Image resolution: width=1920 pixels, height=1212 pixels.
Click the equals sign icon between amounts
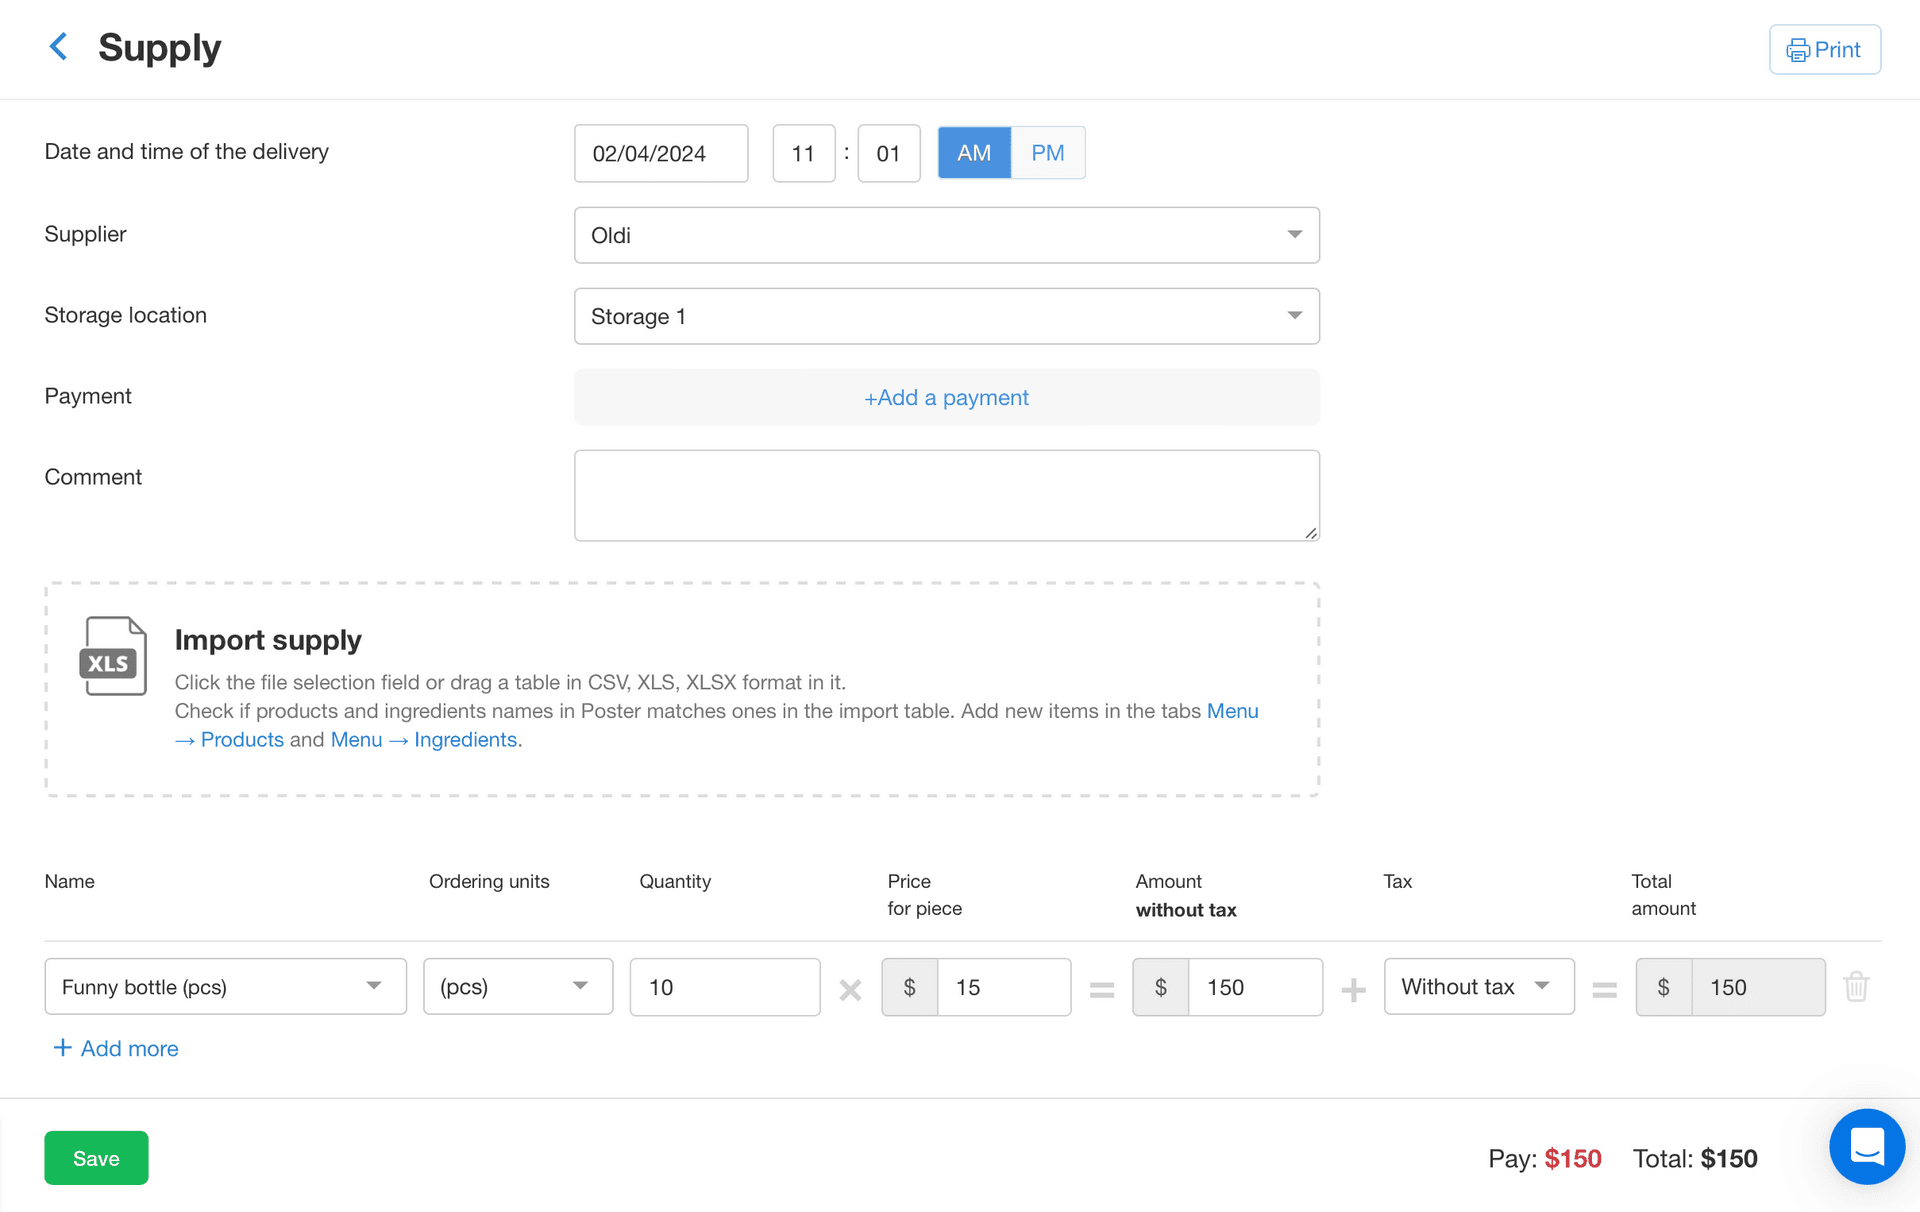[1604, 987]
